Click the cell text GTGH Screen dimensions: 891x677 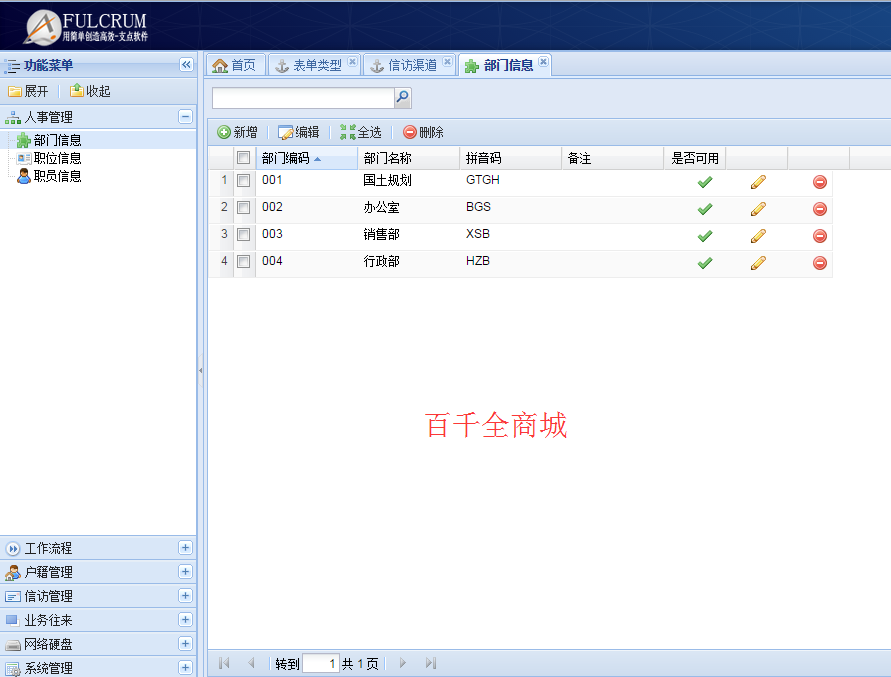pyautogui.click(x=482, y=180)
